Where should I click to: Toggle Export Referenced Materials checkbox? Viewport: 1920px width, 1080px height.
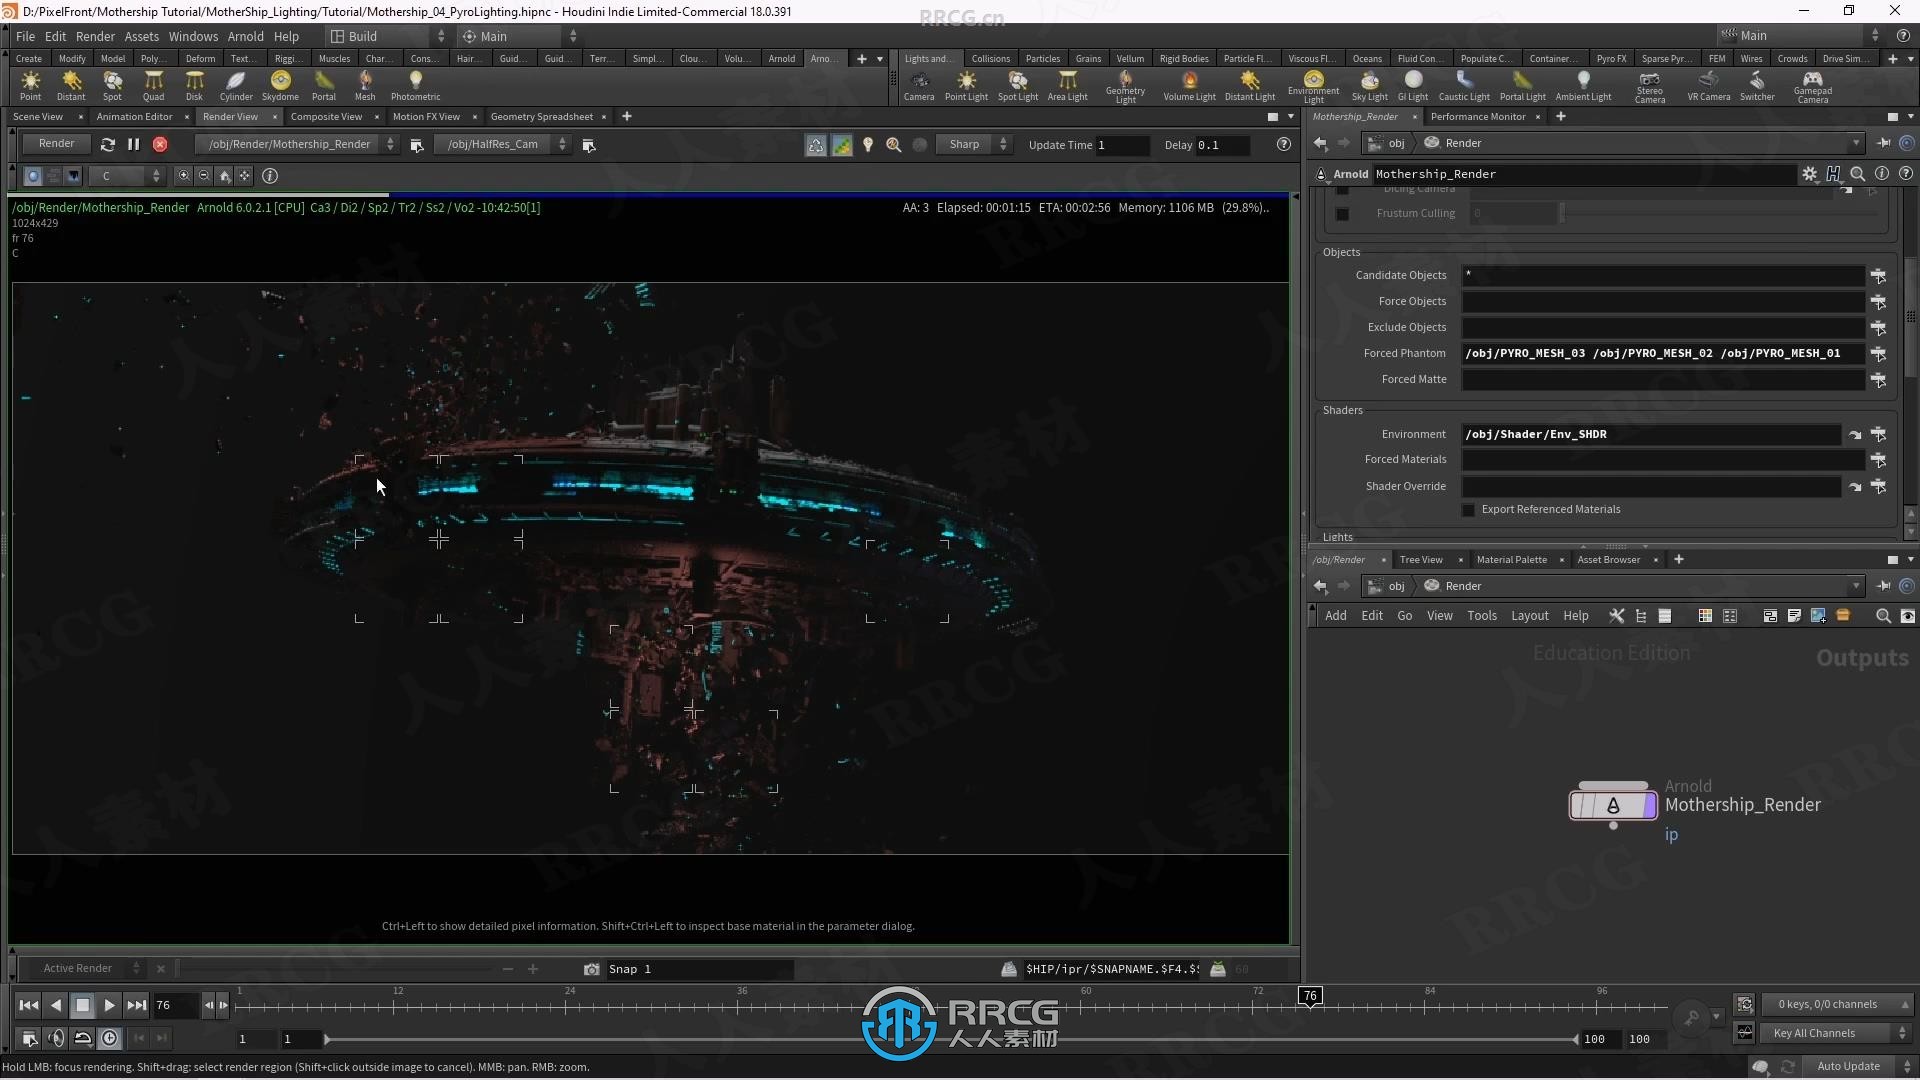click(1468, 509)
